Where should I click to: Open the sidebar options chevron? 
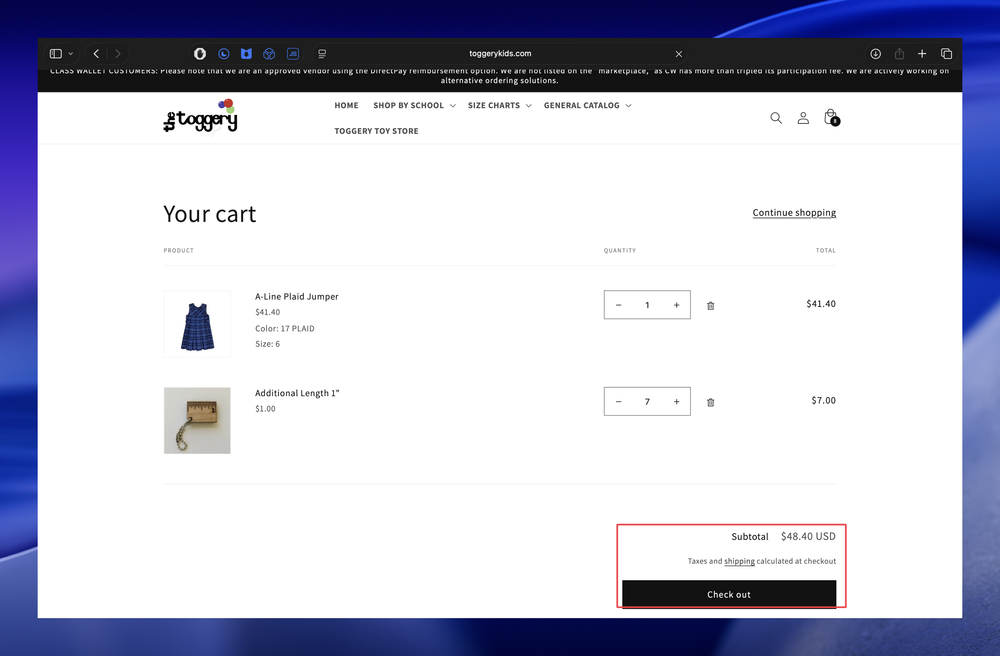(x=71, y=54)
